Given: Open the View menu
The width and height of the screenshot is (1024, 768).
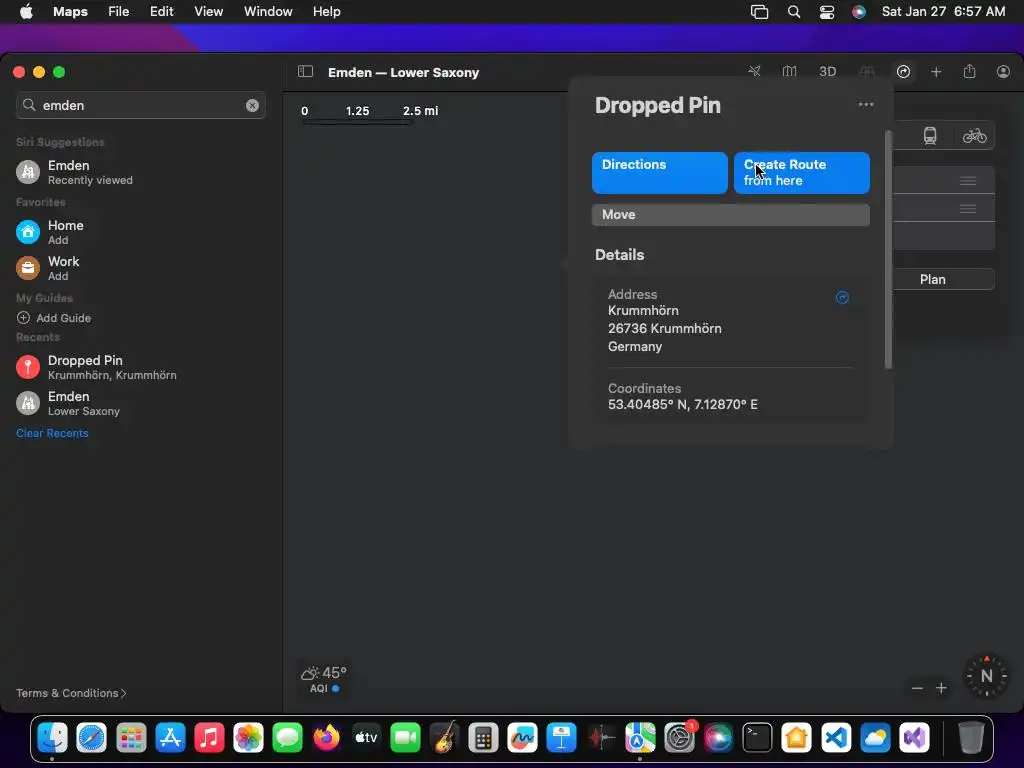Looking at the screenshot, I should [208, 11].
